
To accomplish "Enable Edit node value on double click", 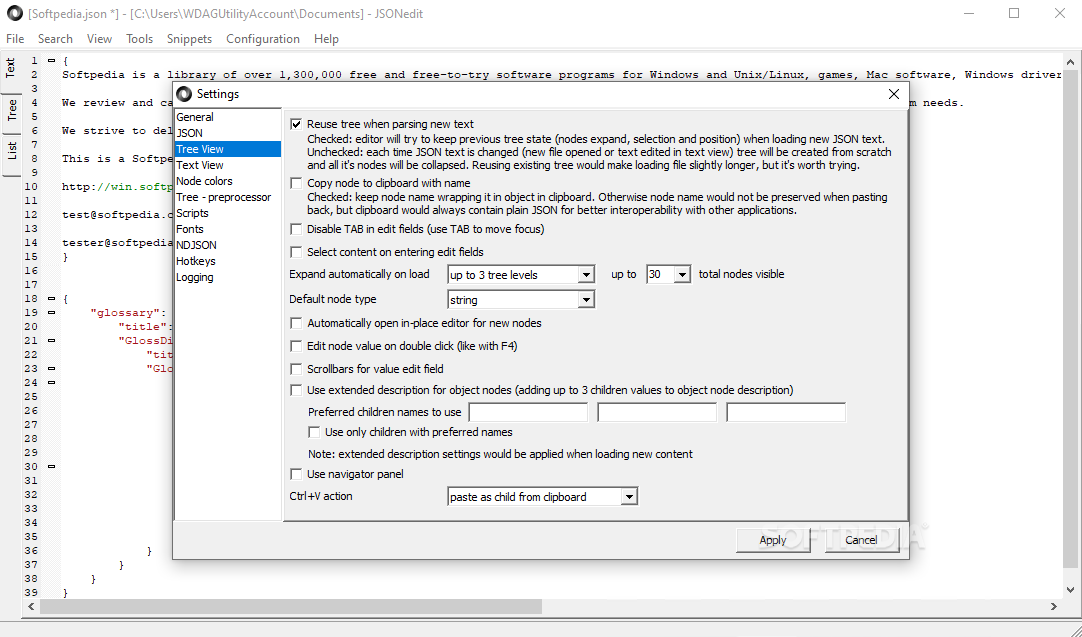I will [x=296, y=346].
